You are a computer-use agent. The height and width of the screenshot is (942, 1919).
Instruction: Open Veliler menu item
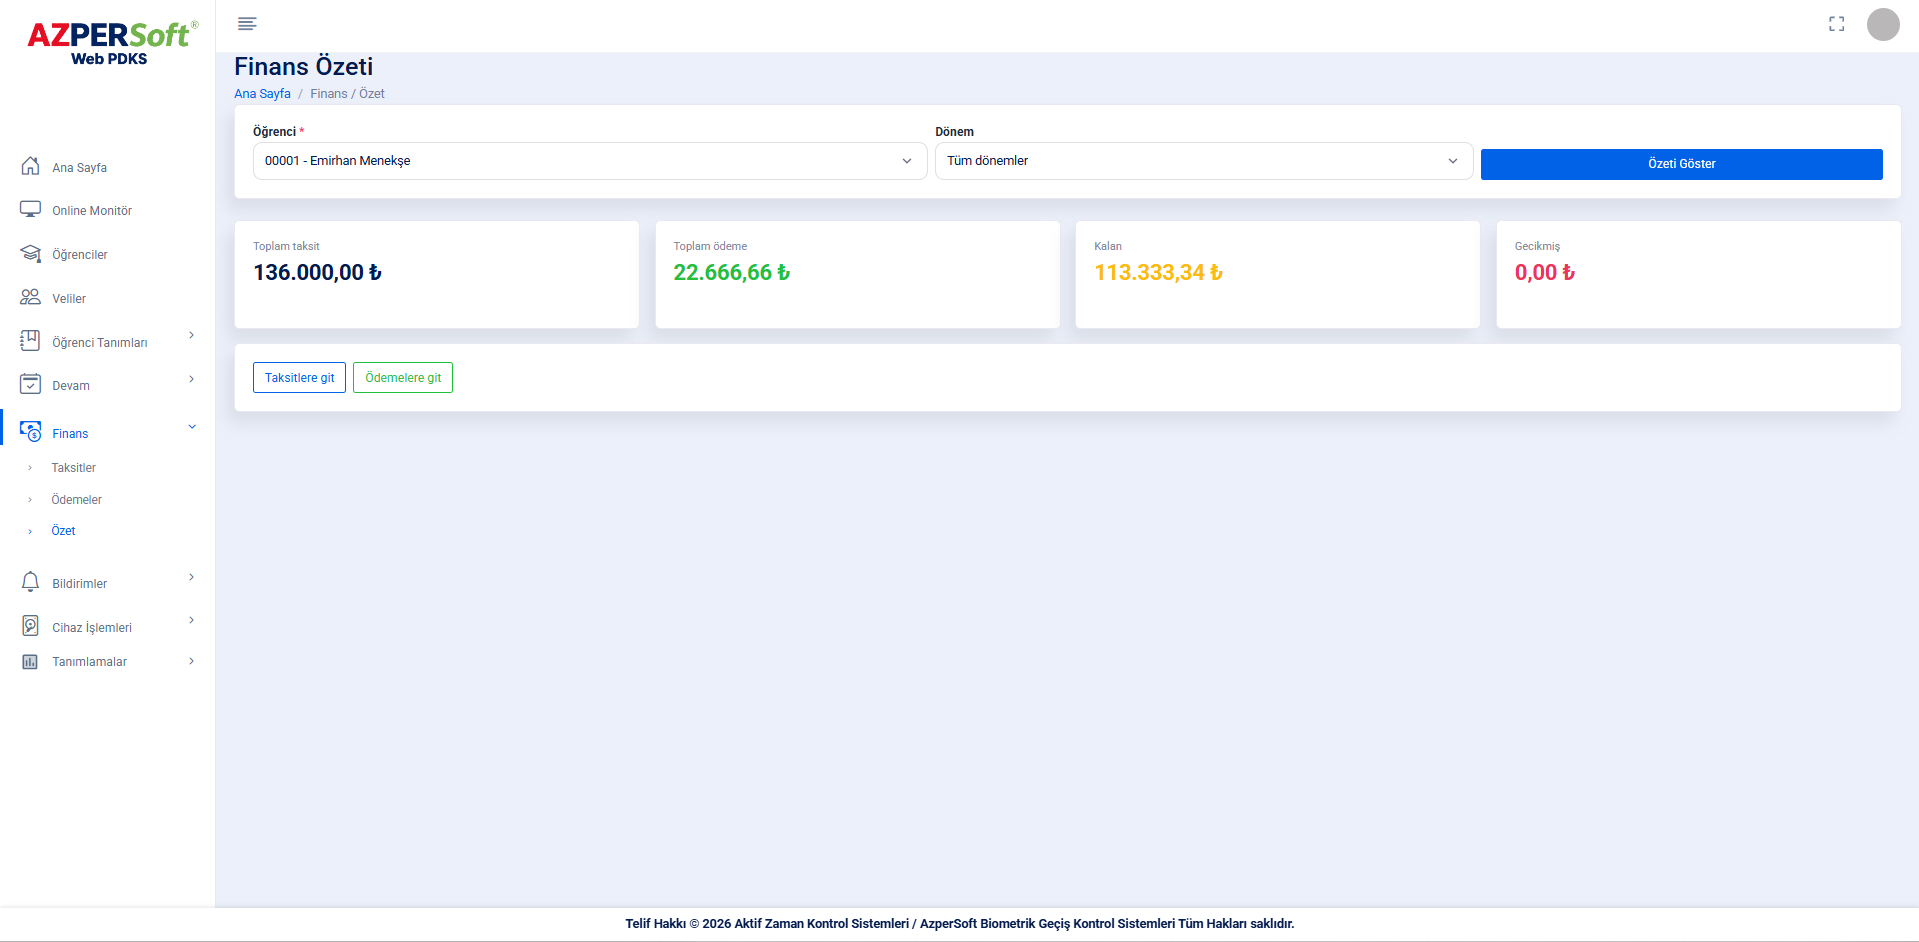coord(69,299)
